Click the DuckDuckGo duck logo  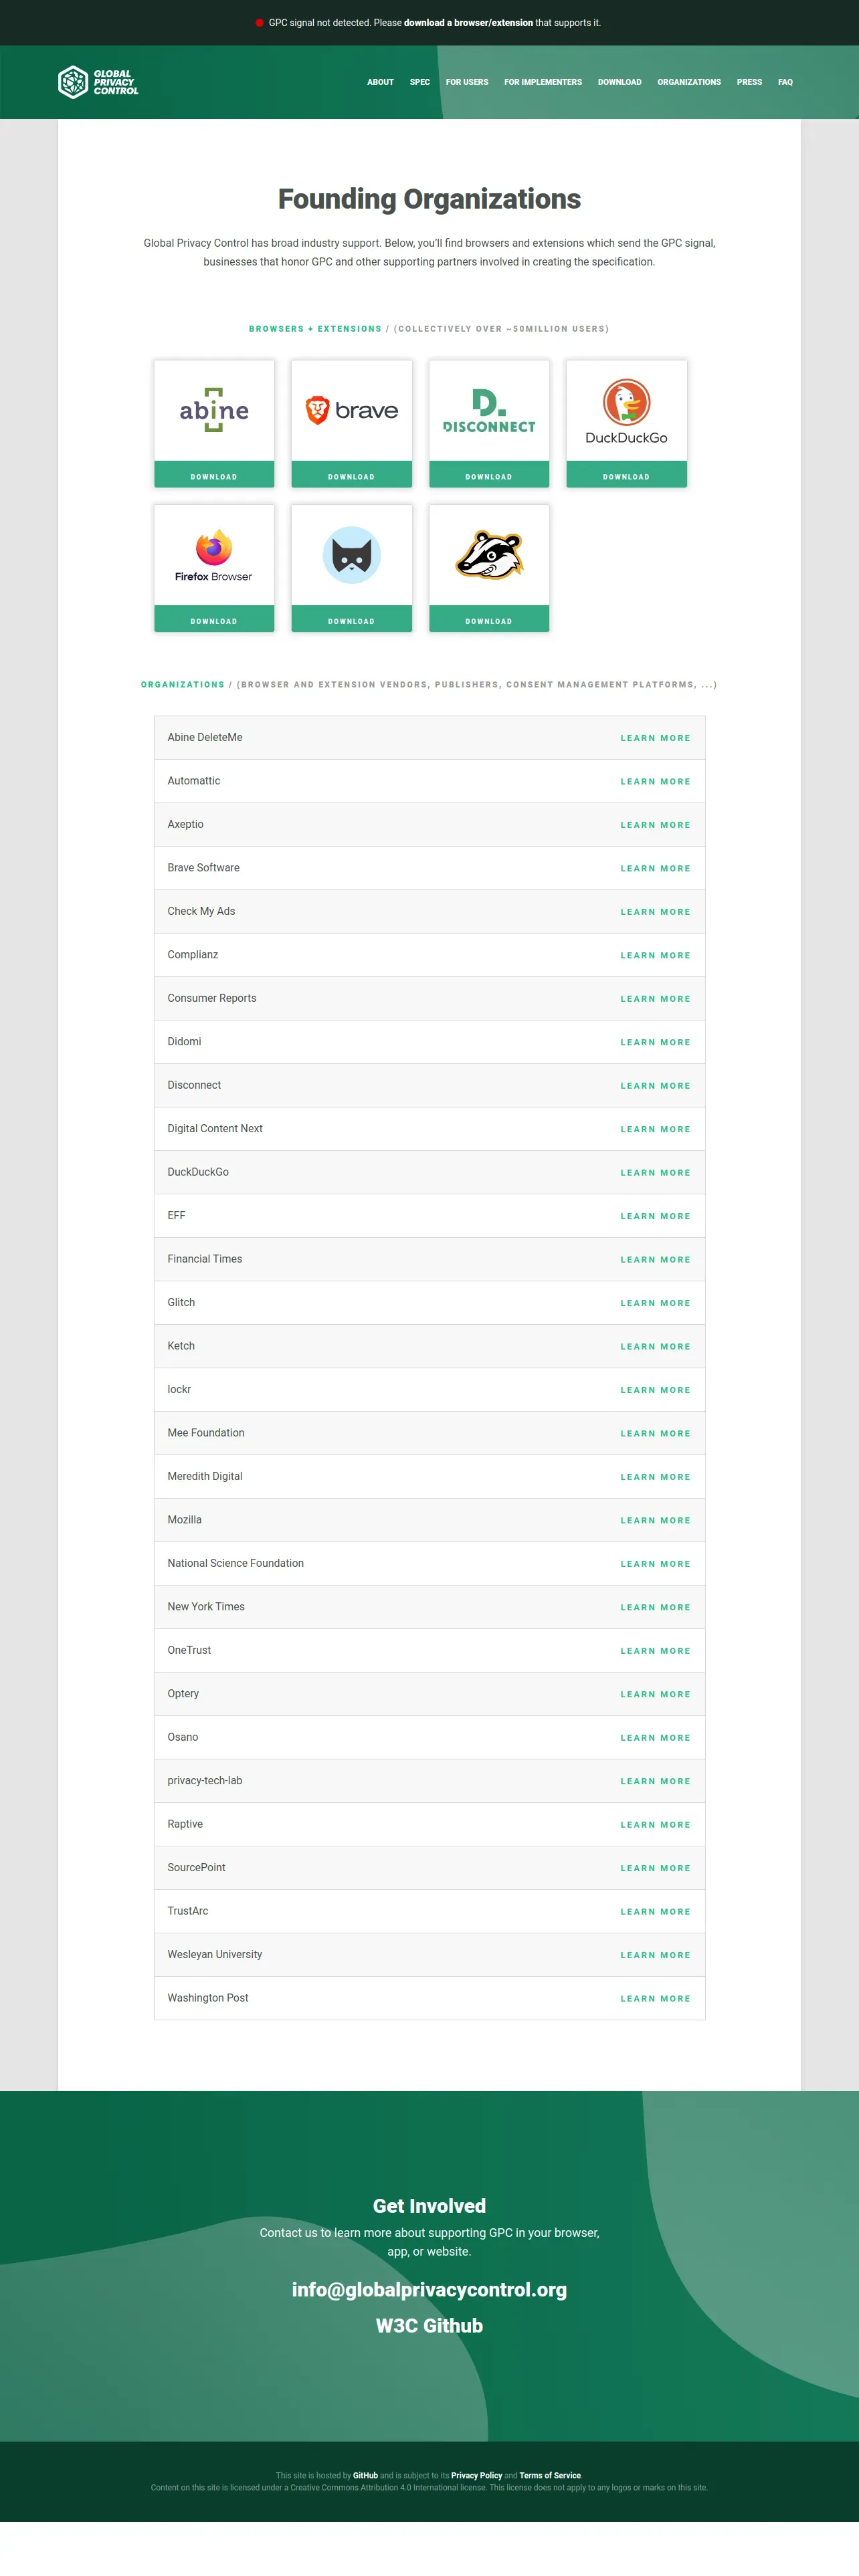[x=627, y=402]
